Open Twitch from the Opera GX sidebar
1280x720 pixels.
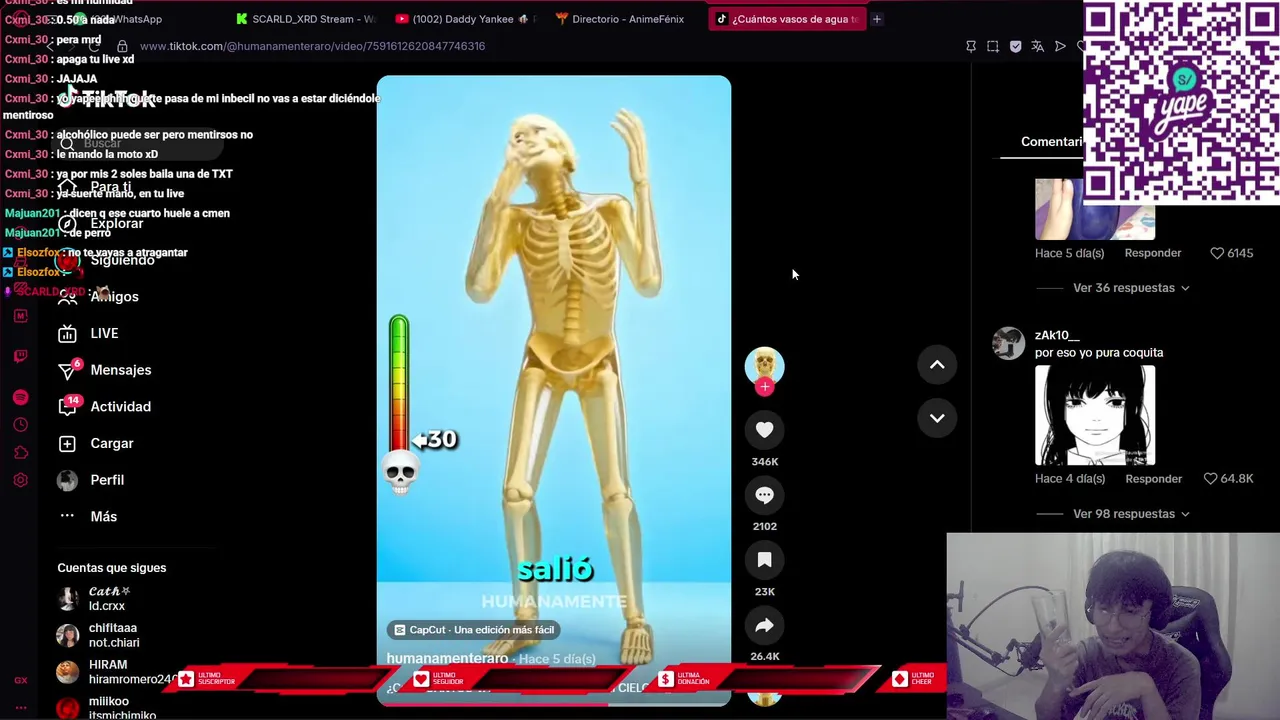[20, 356]
